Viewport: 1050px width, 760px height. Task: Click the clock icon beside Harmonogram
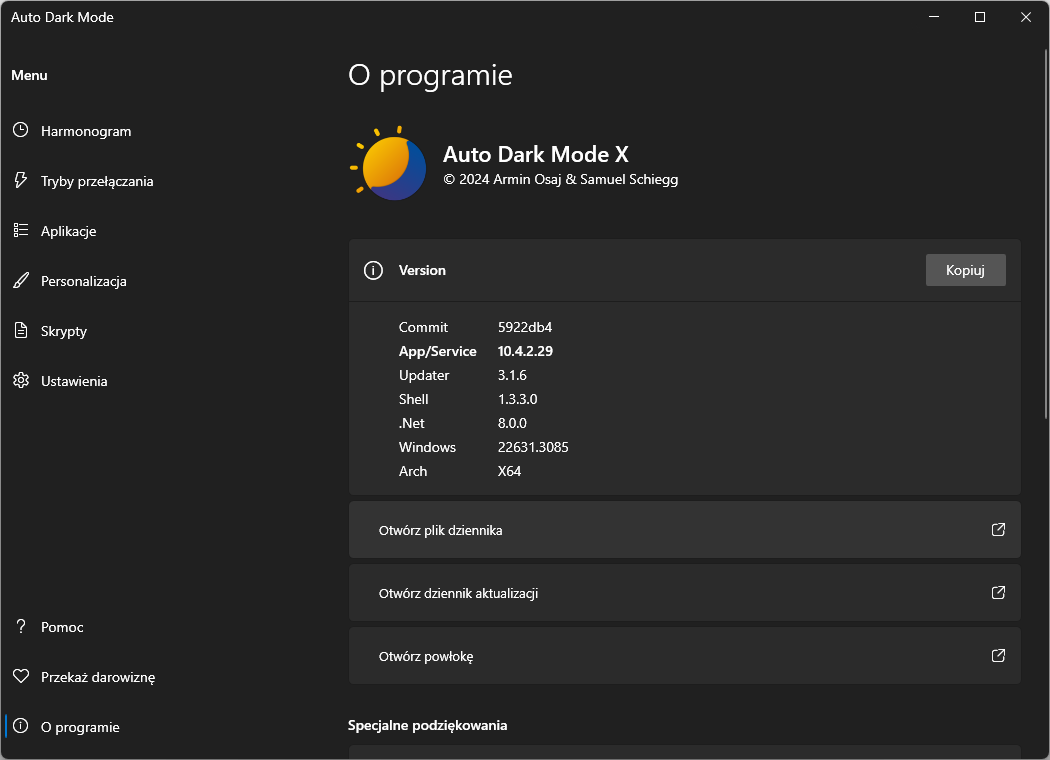coord(21,130)
